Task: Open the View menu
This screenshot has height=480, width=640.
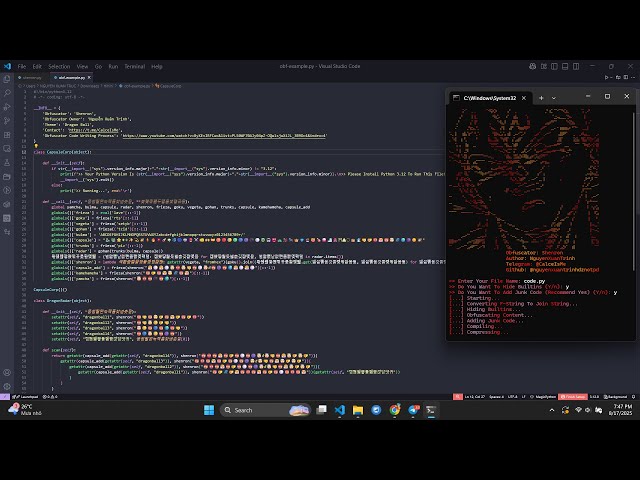Action: point(82,66)
